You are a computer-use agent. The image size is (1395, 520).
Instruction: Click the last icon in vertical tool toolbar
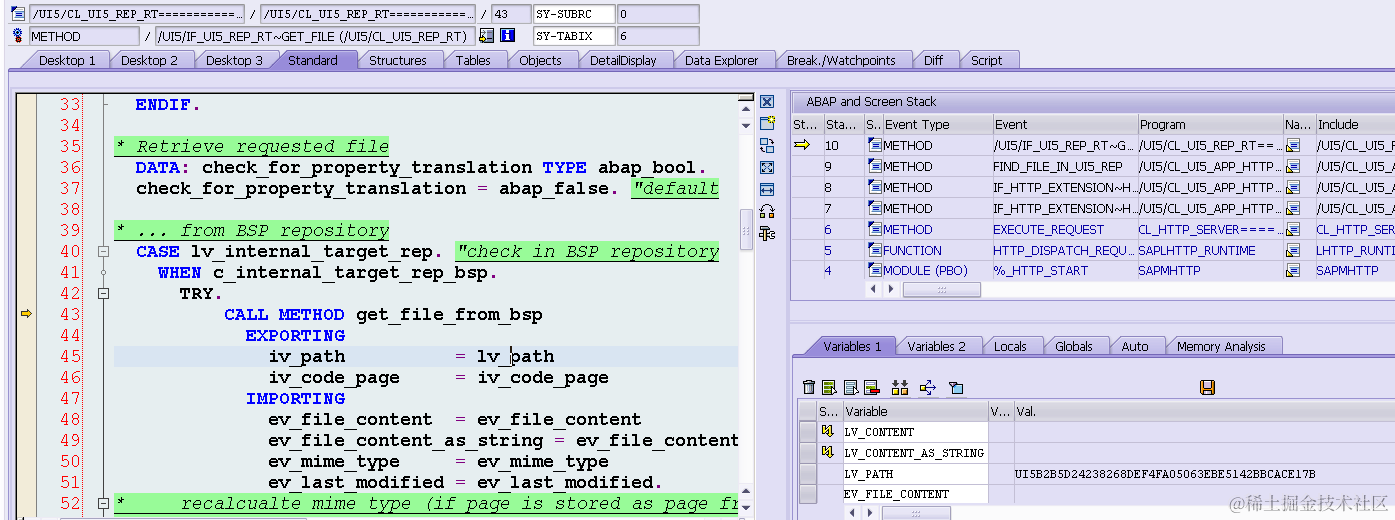pyautogui.click(x=767, y=233)
